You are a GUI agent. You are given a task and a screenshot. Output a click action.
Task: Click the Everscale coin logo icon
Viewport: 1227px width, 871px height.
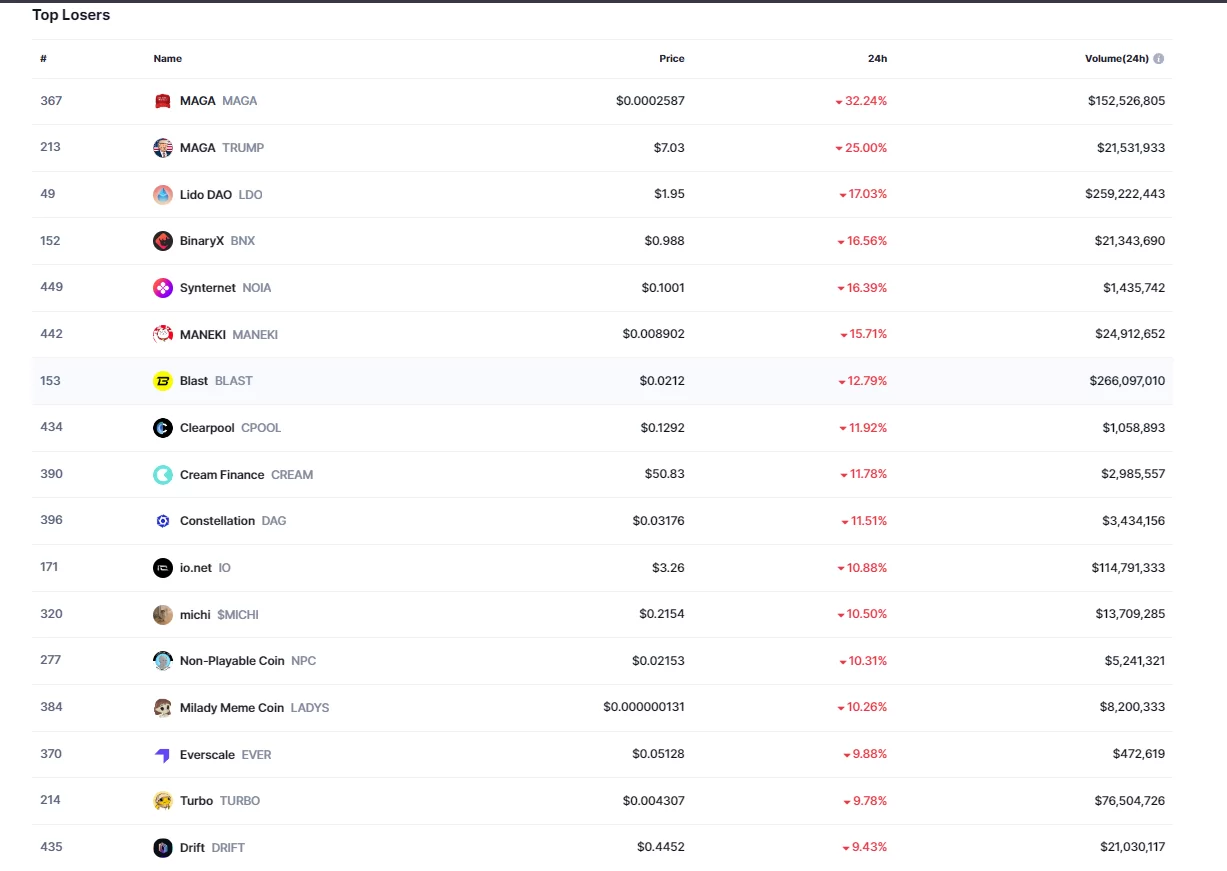click(x=163, y=755)
